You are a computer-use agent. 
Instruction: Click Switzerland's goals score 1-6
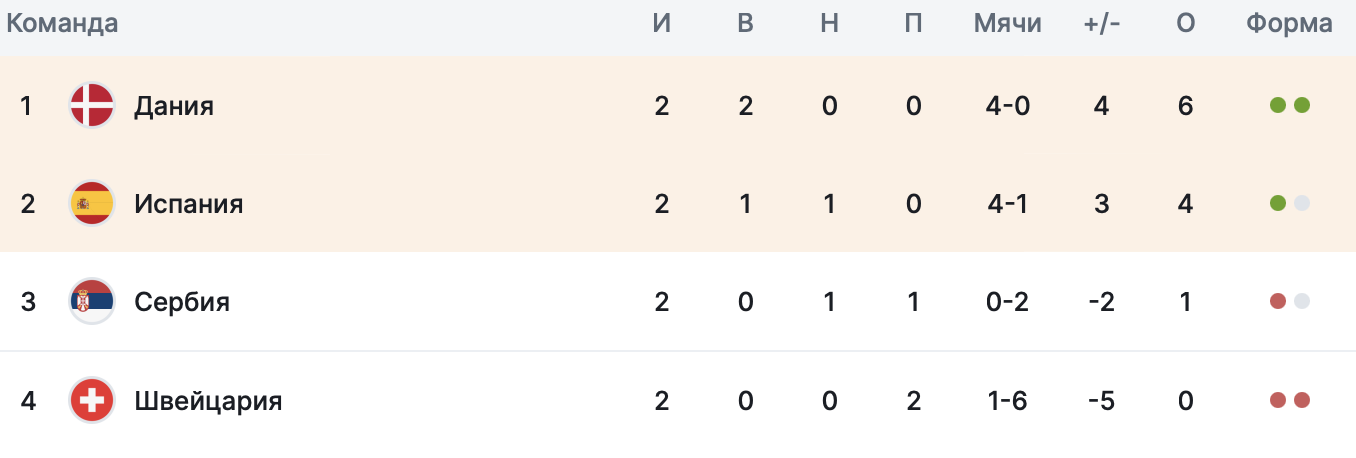click(x=1008, y=401)
